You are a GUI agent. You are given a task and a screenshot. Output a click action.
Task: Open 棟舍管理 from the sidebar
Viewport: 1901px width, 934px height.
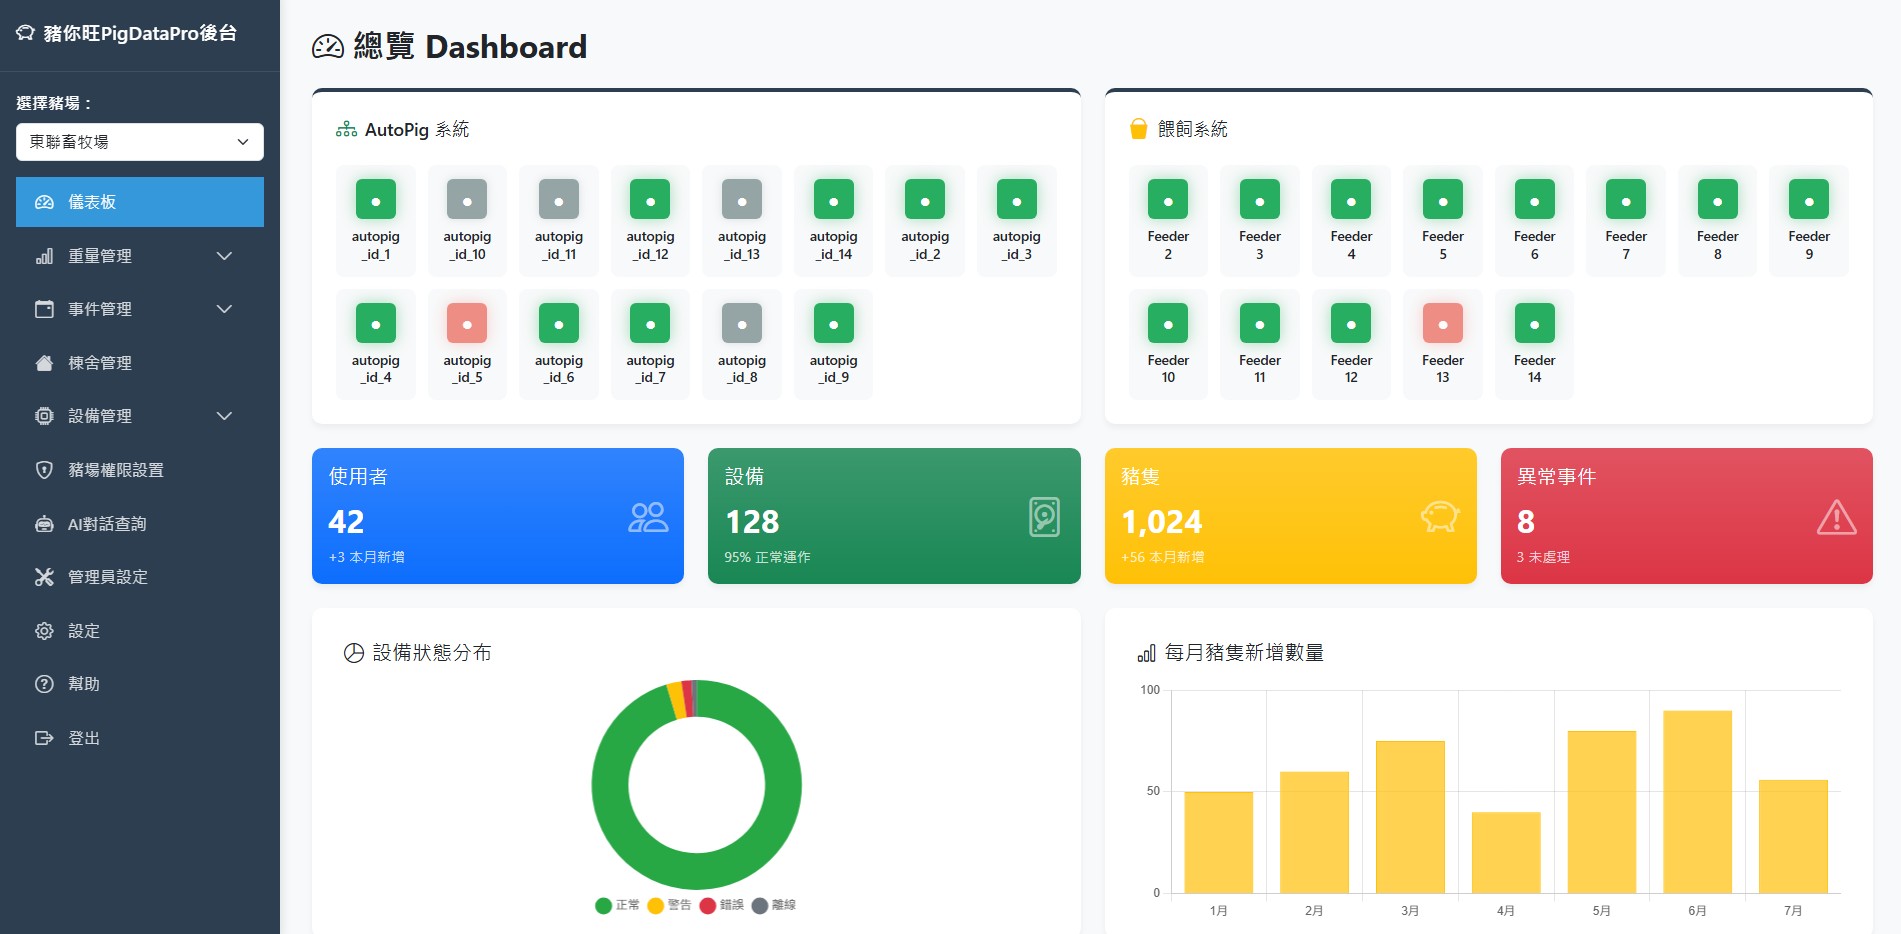[x=140, y=363]
